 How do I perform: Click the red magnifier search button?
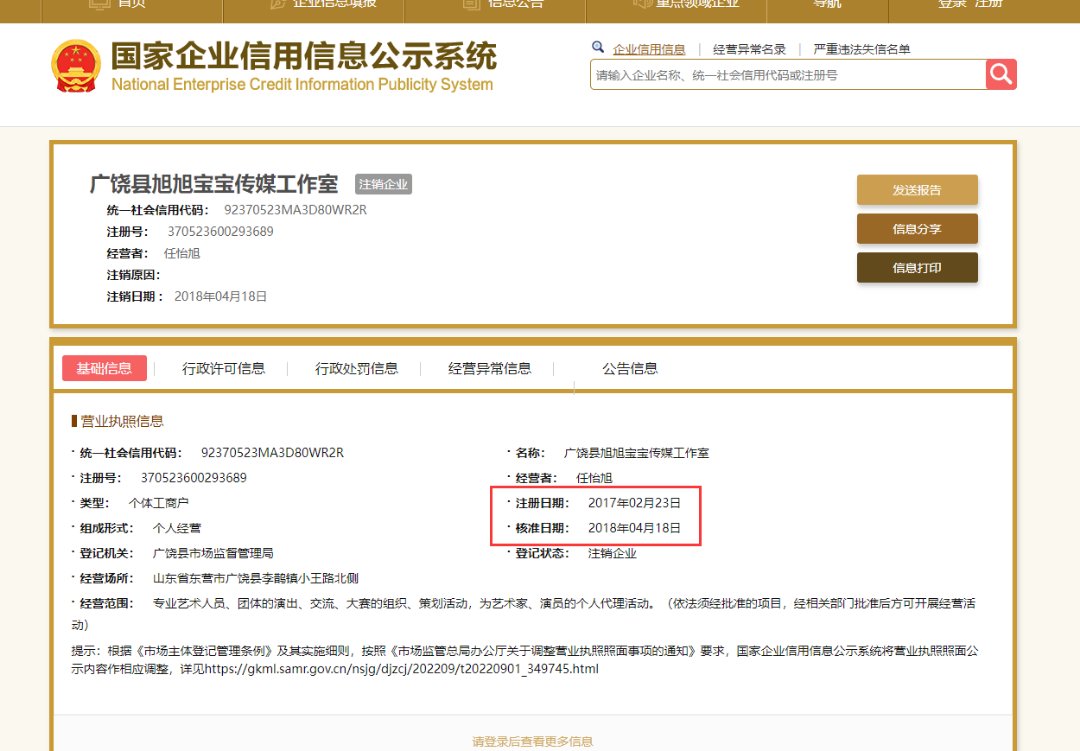tap(1001, 74)
